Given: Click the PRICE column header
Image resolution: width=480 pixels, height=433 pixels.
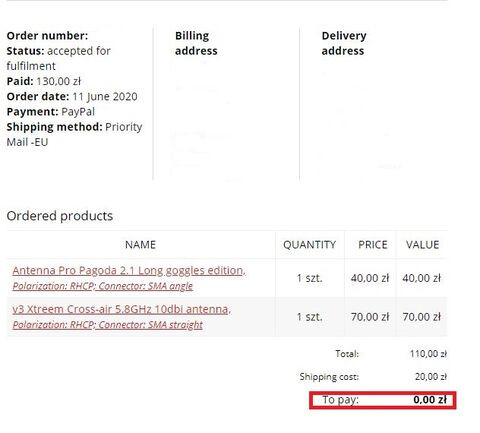Looking at the screenshot, I should 373,245.
